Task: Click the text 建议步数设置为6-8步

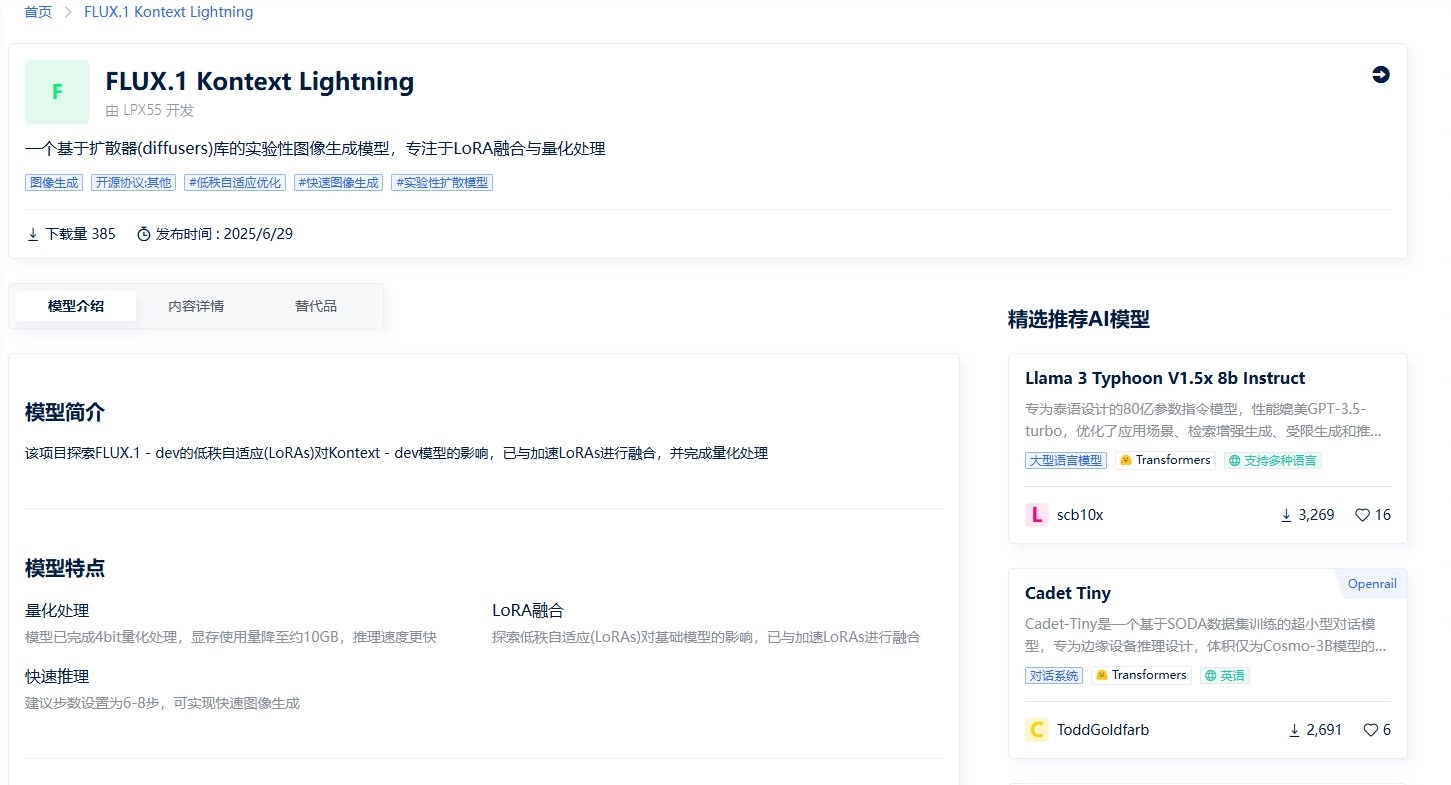Action: 162,703
